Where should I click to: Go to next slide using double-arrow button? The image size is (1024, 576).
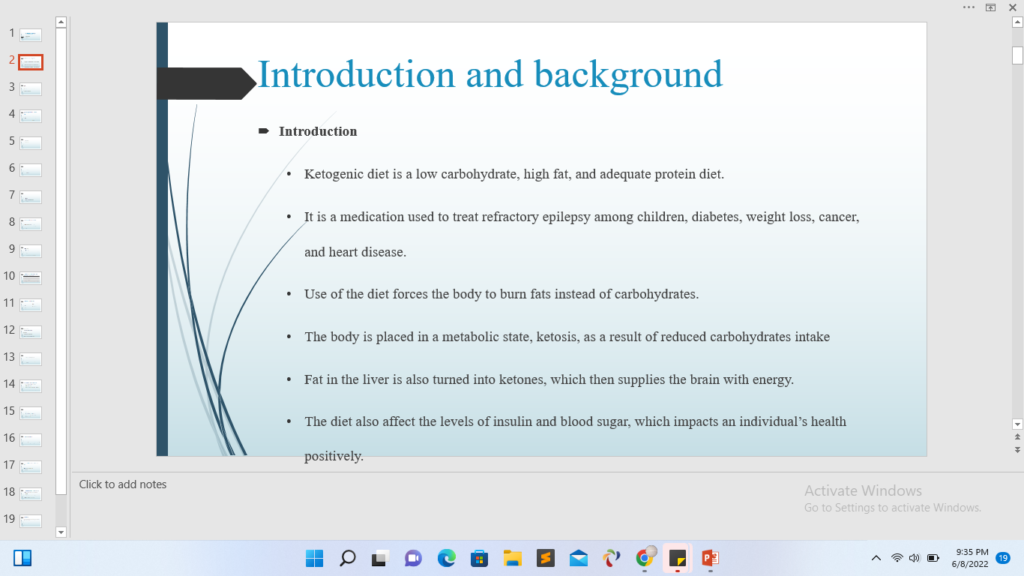pos(1017,450)
